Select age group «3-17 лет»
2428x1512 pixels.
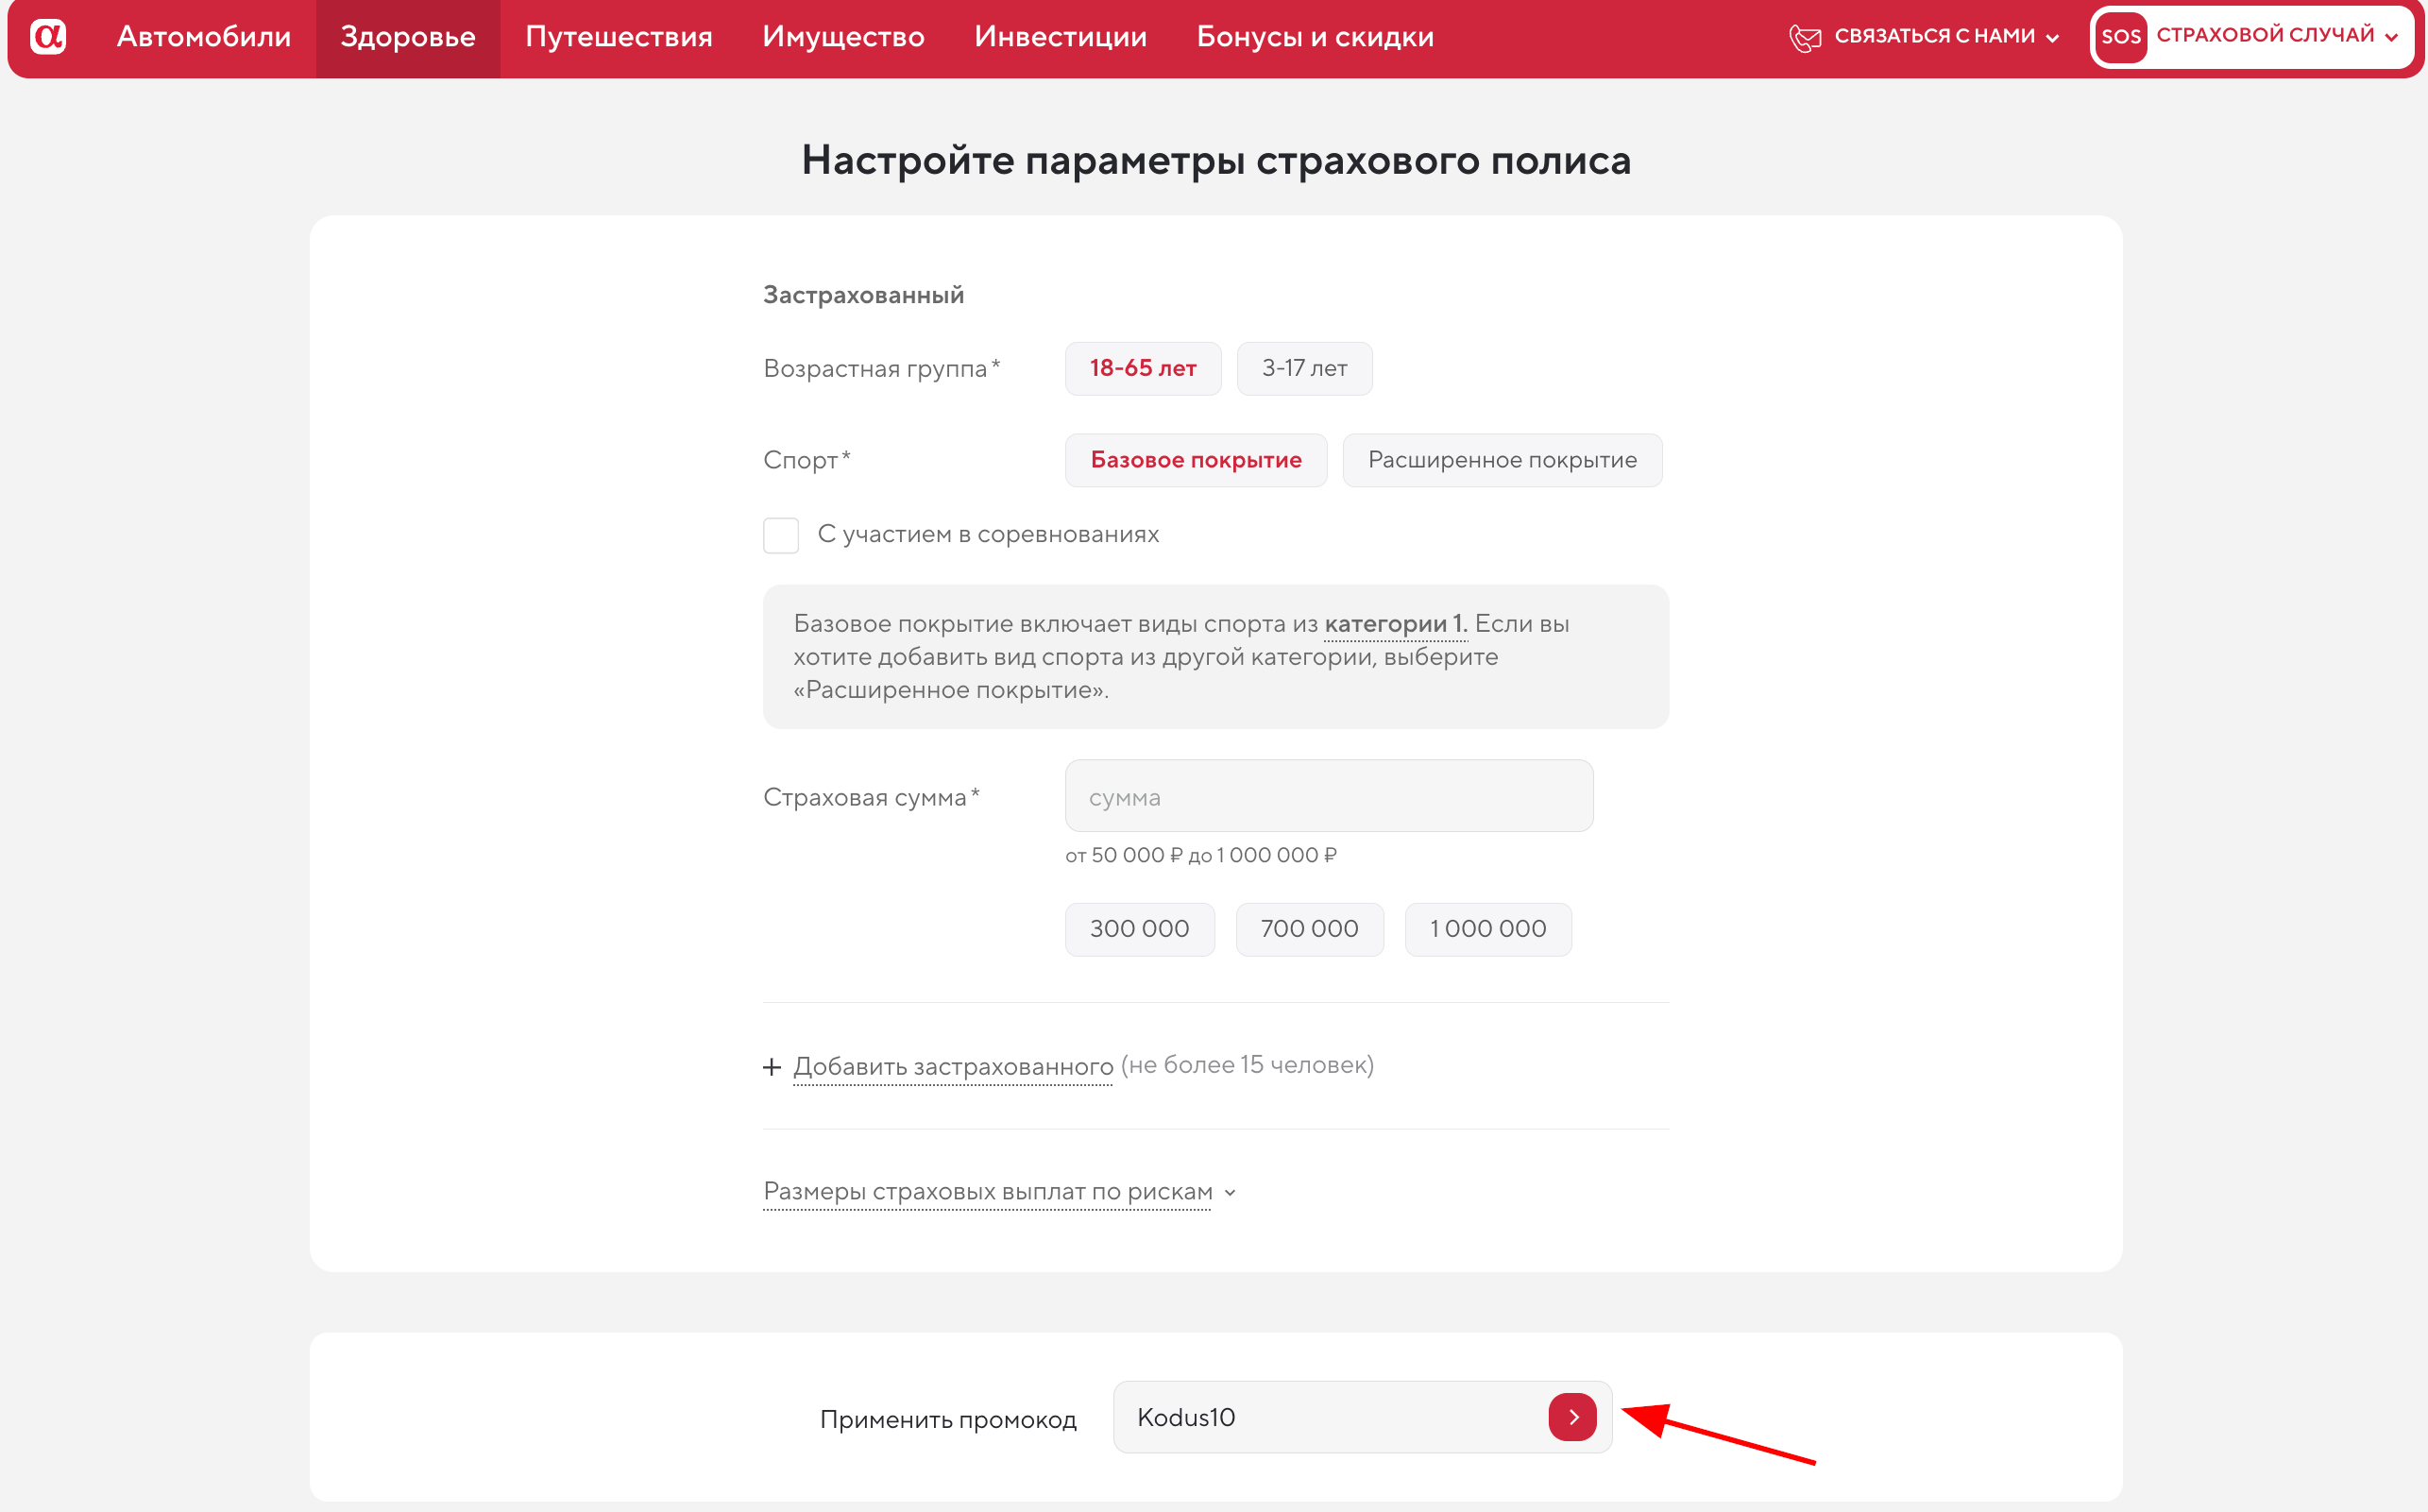click(1304, 368)
